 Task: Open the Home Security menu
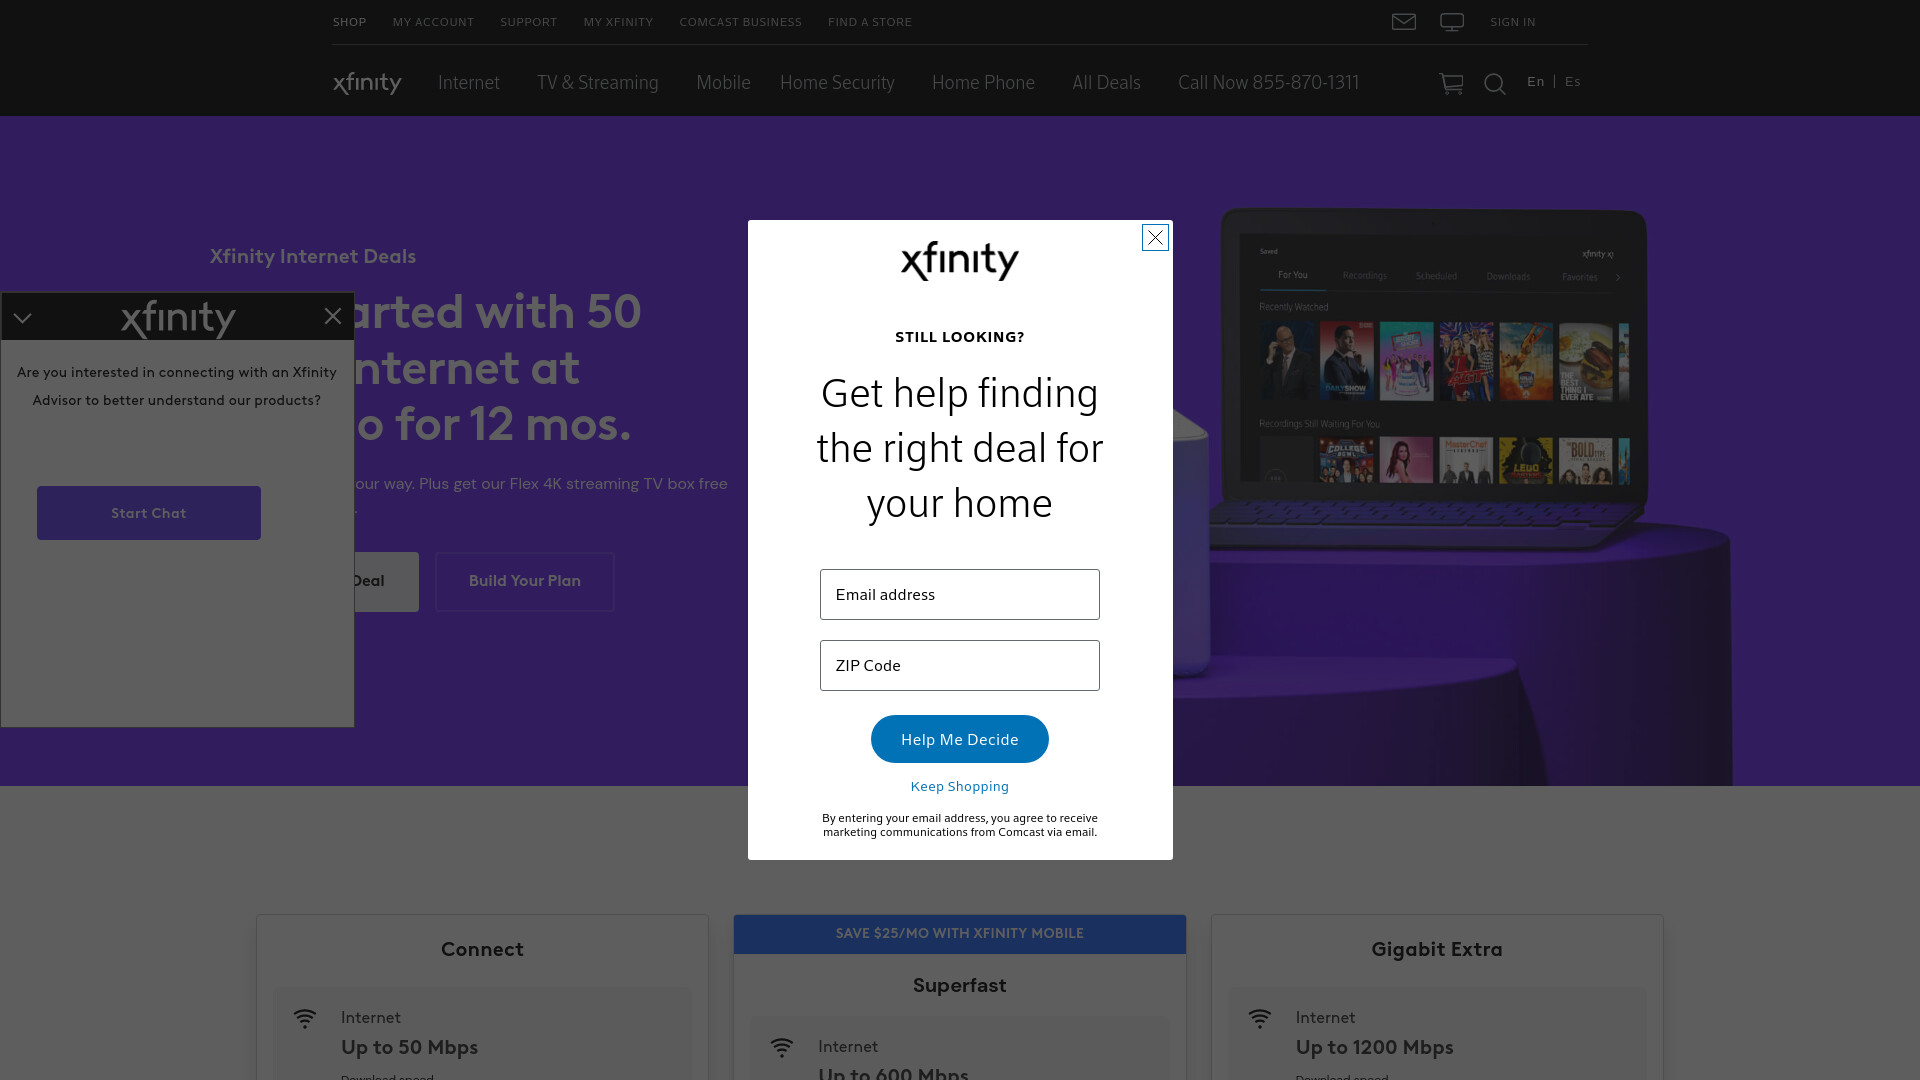pos(837,83)
